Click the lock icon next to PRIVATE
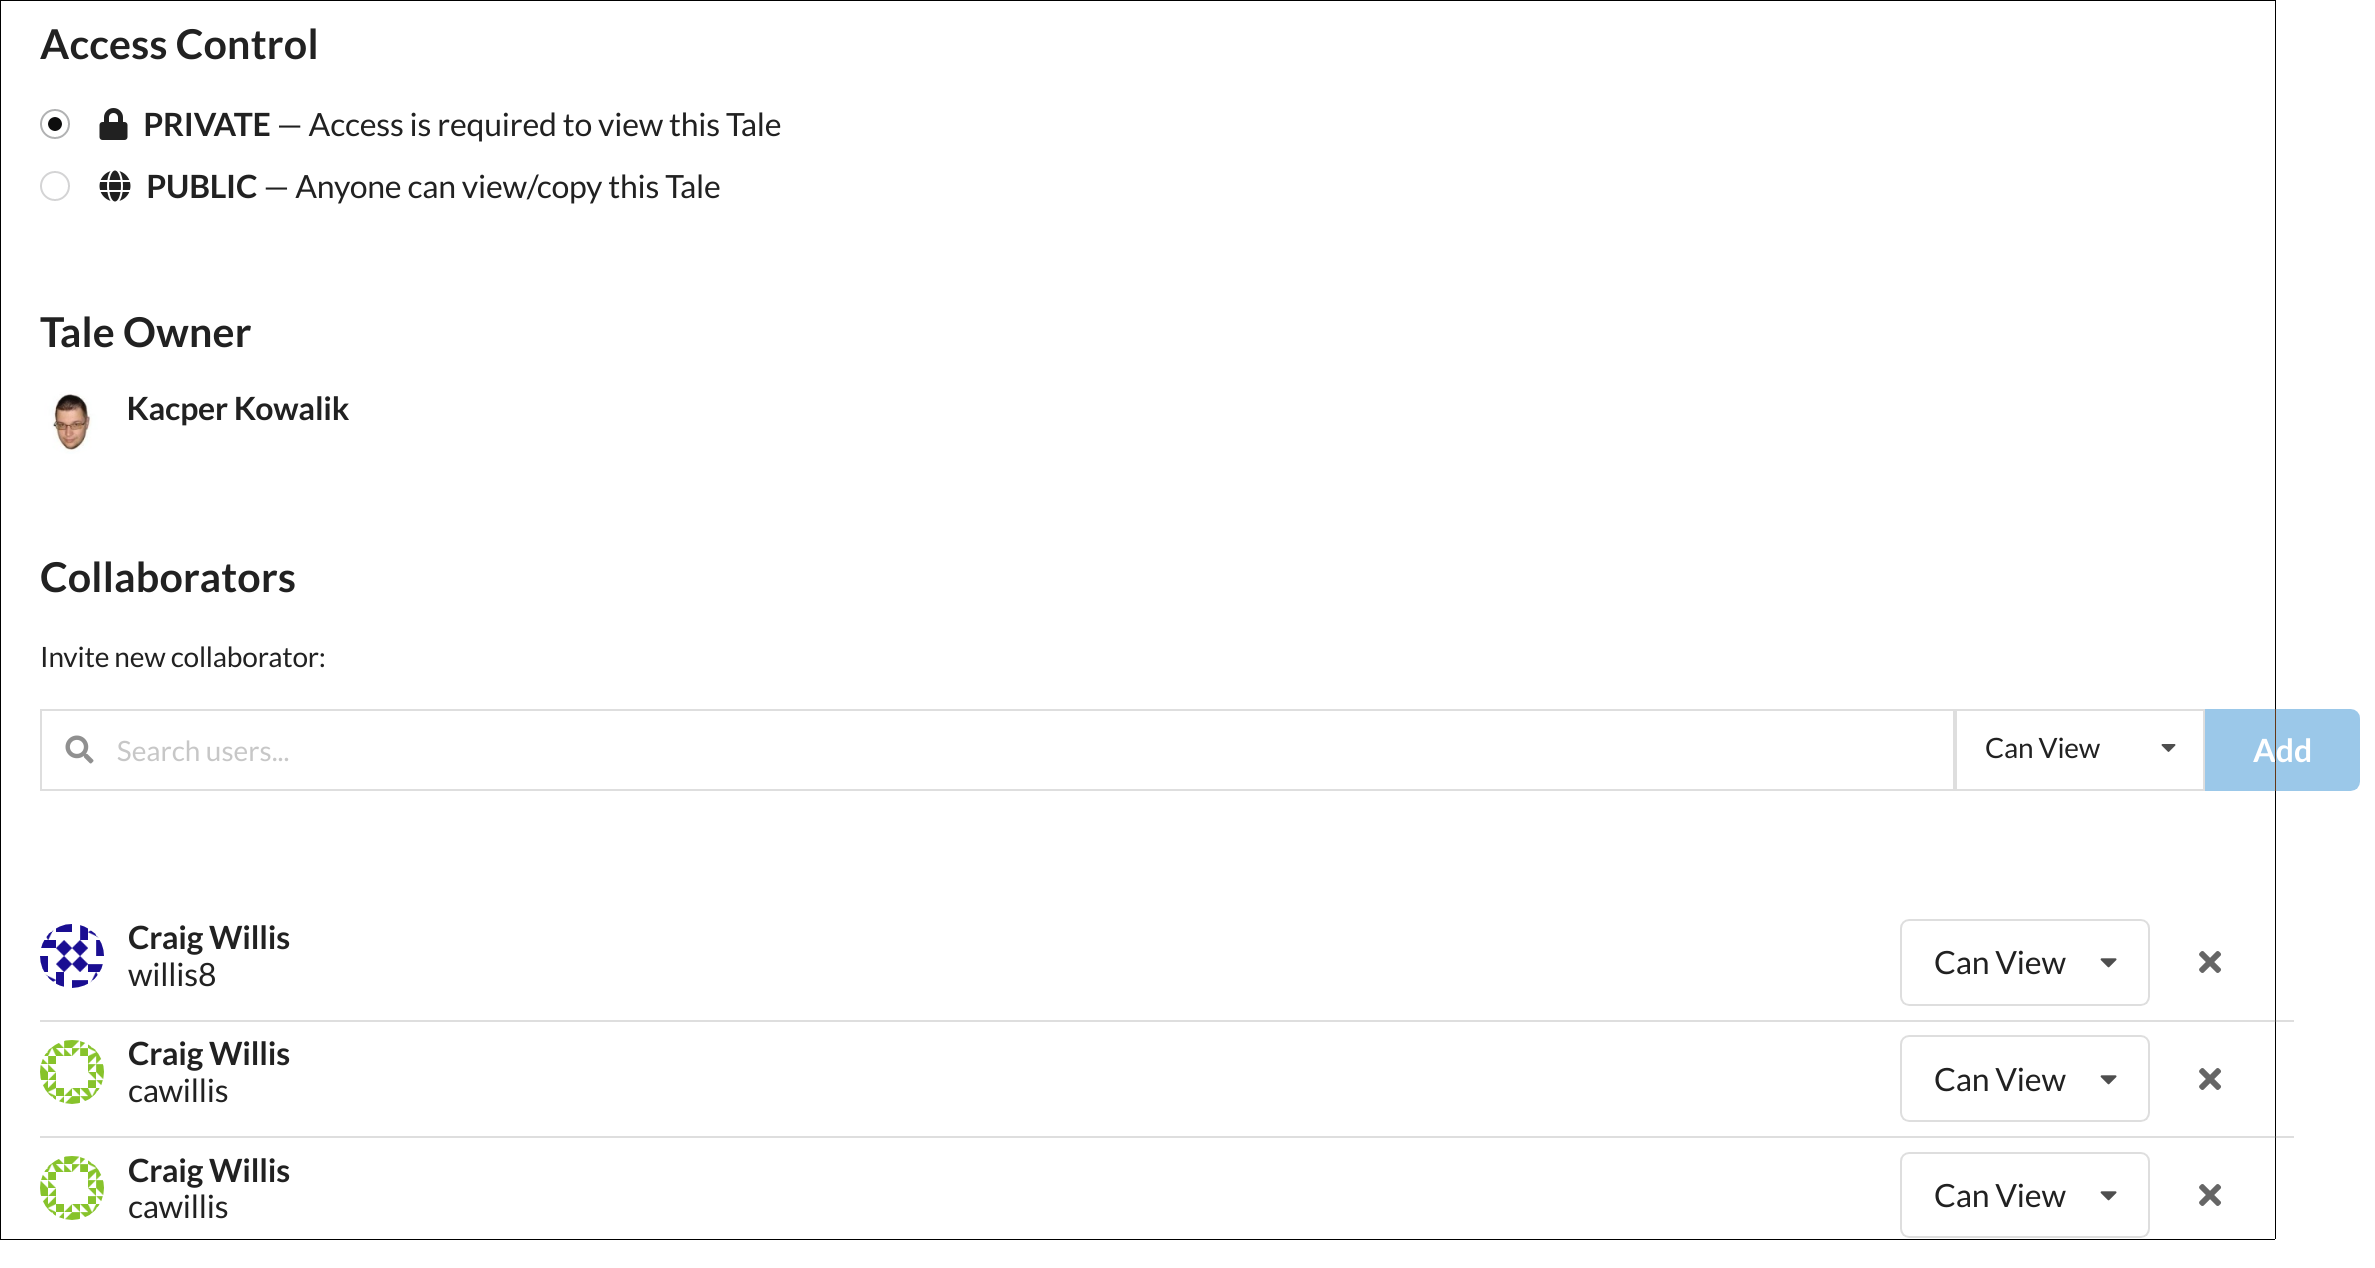 [113, 124]
